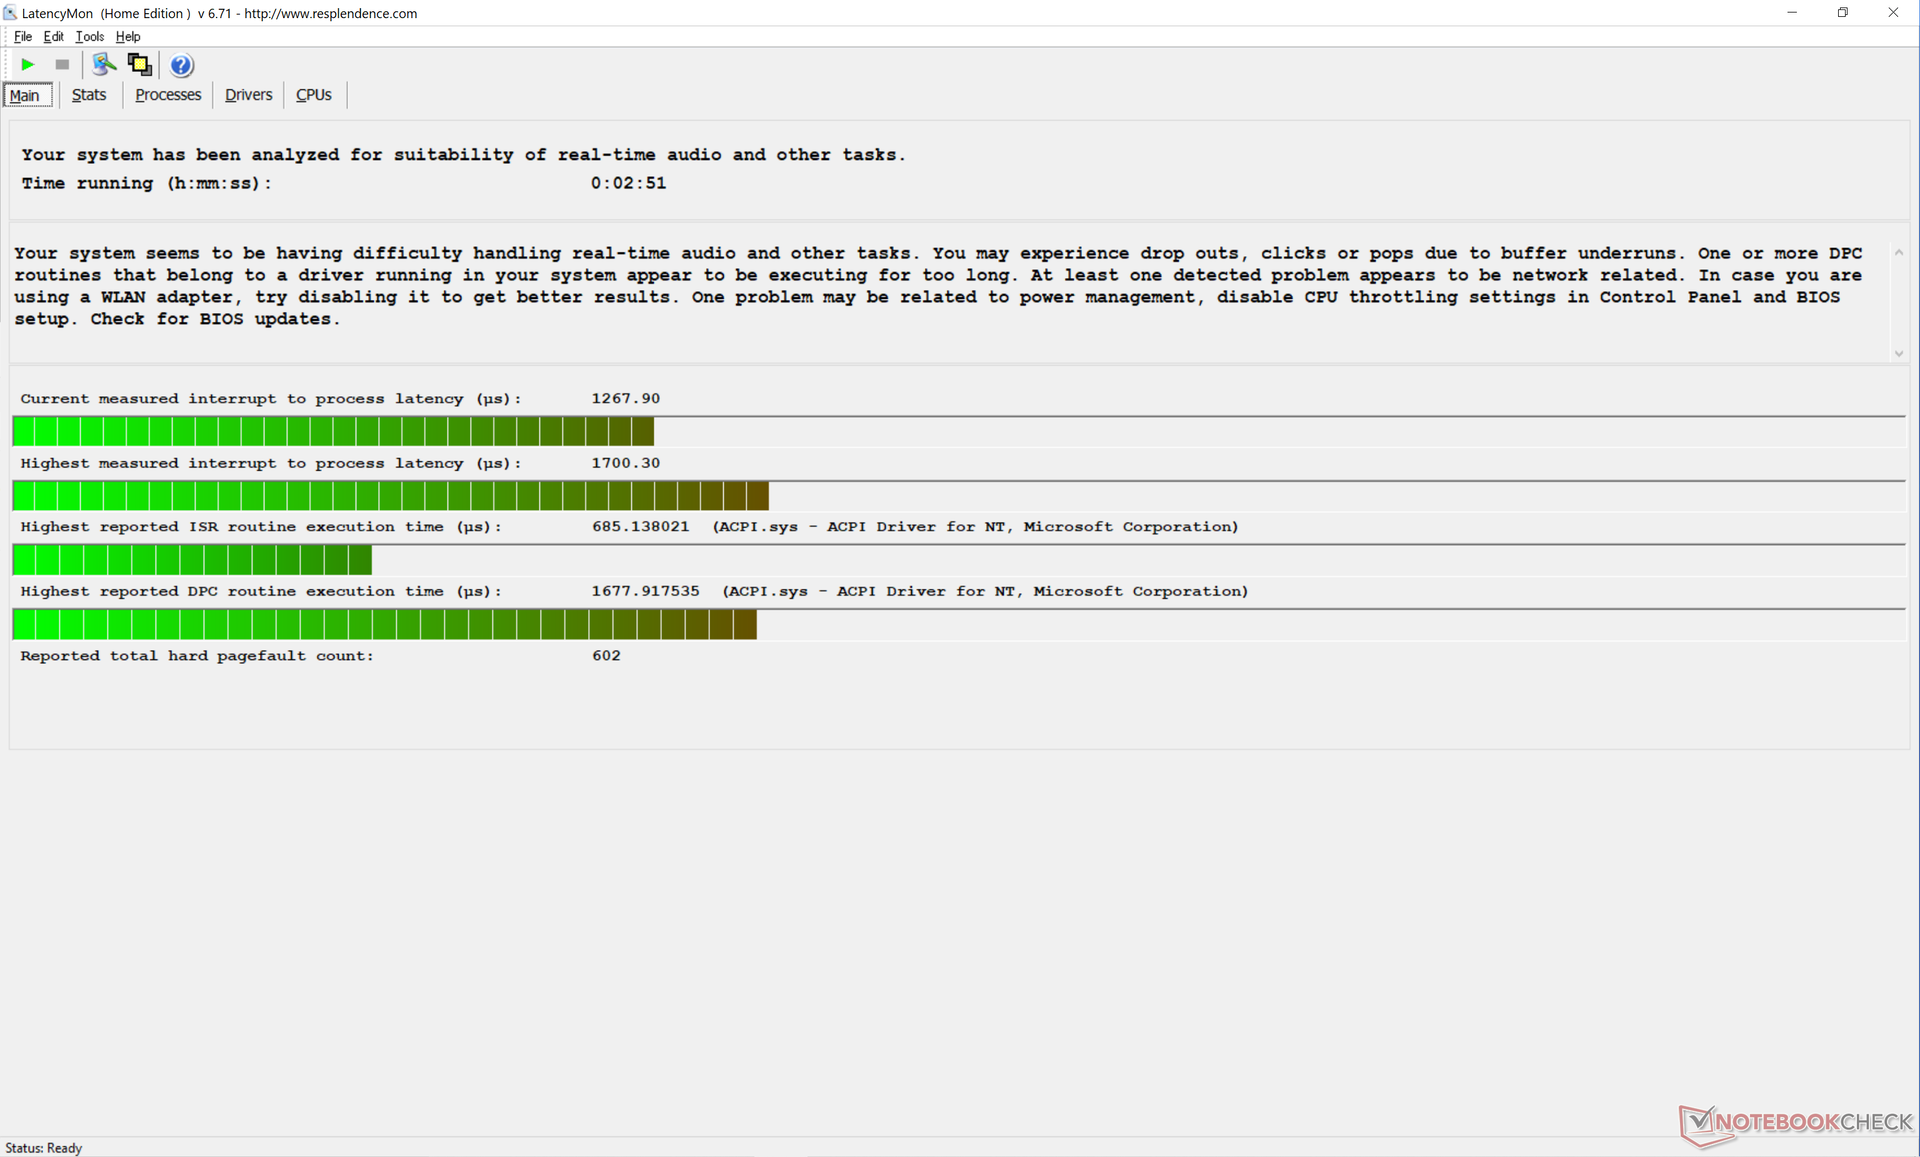The image size is (1920, 1157).
Task: Open help via the blue question mark
Action: pyautogui.click(x=181, y=65)
